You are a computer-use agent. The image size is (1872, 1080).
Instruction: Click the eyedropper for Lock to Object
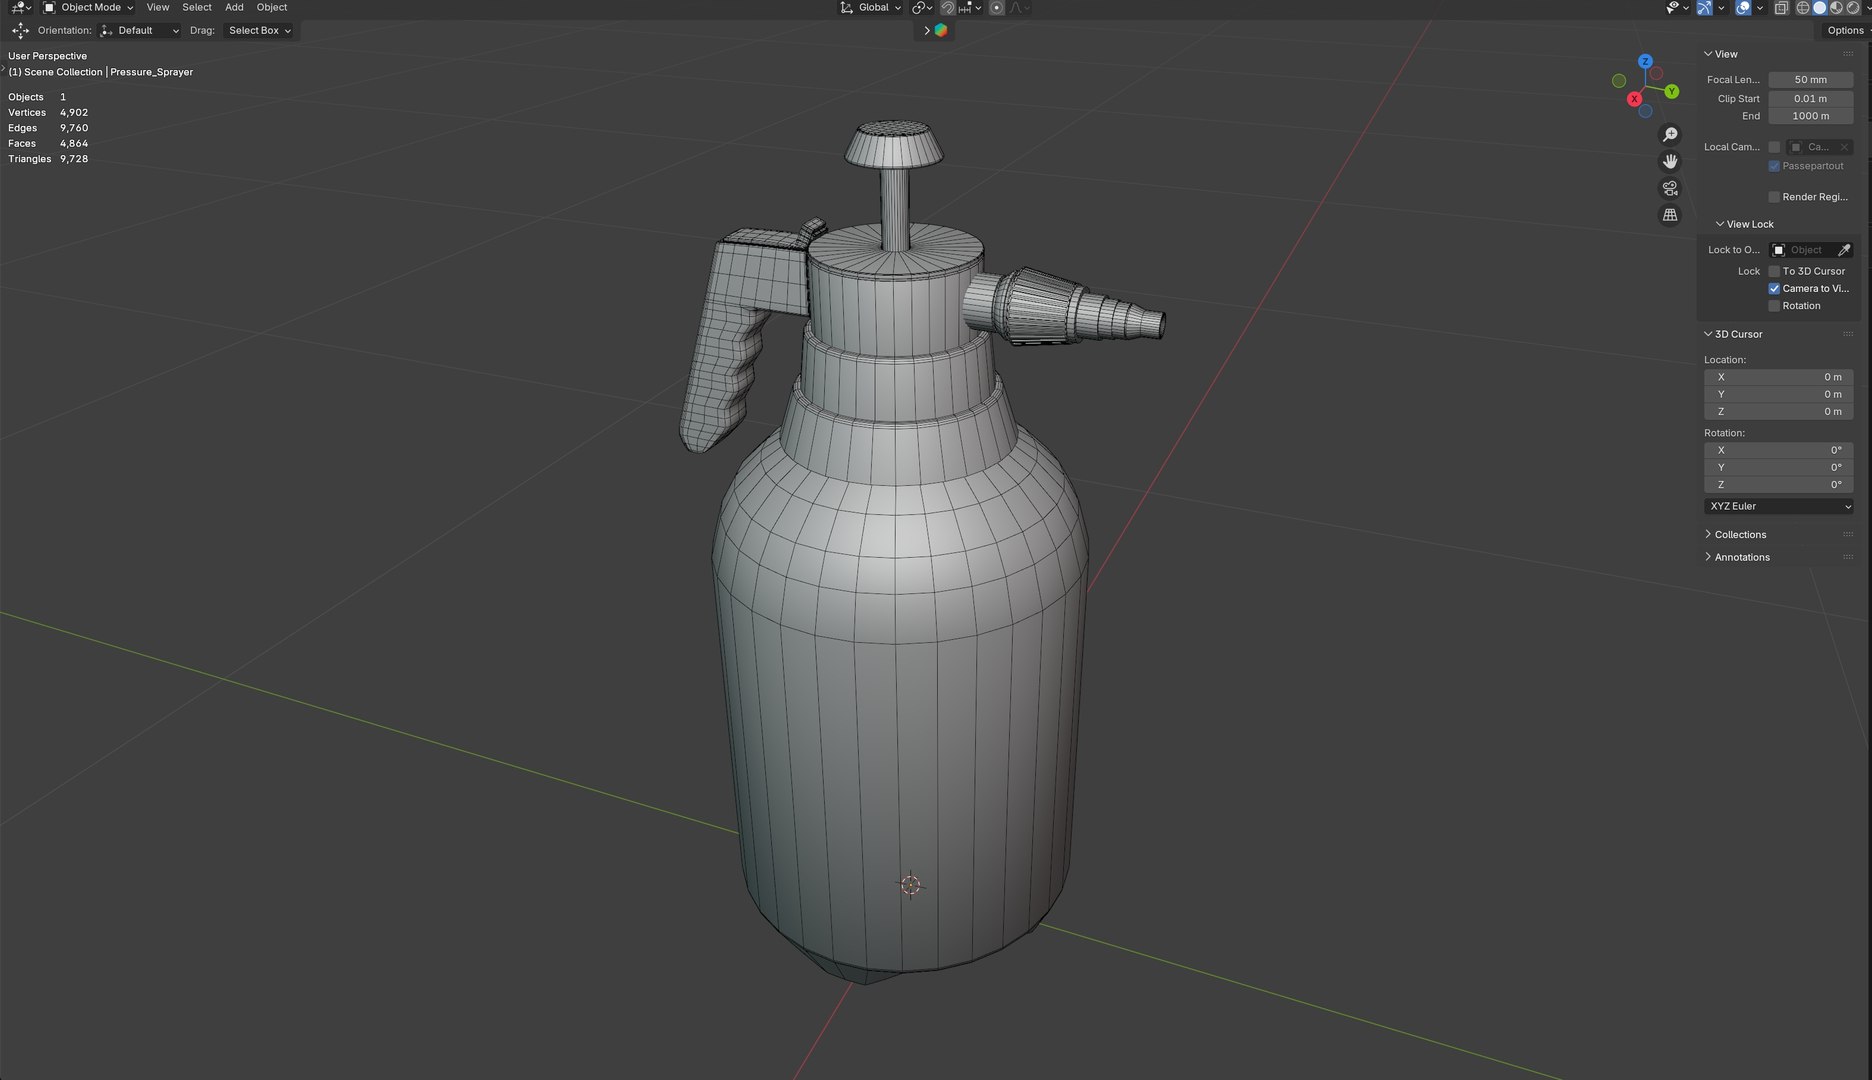click(x=1844, y=250)
